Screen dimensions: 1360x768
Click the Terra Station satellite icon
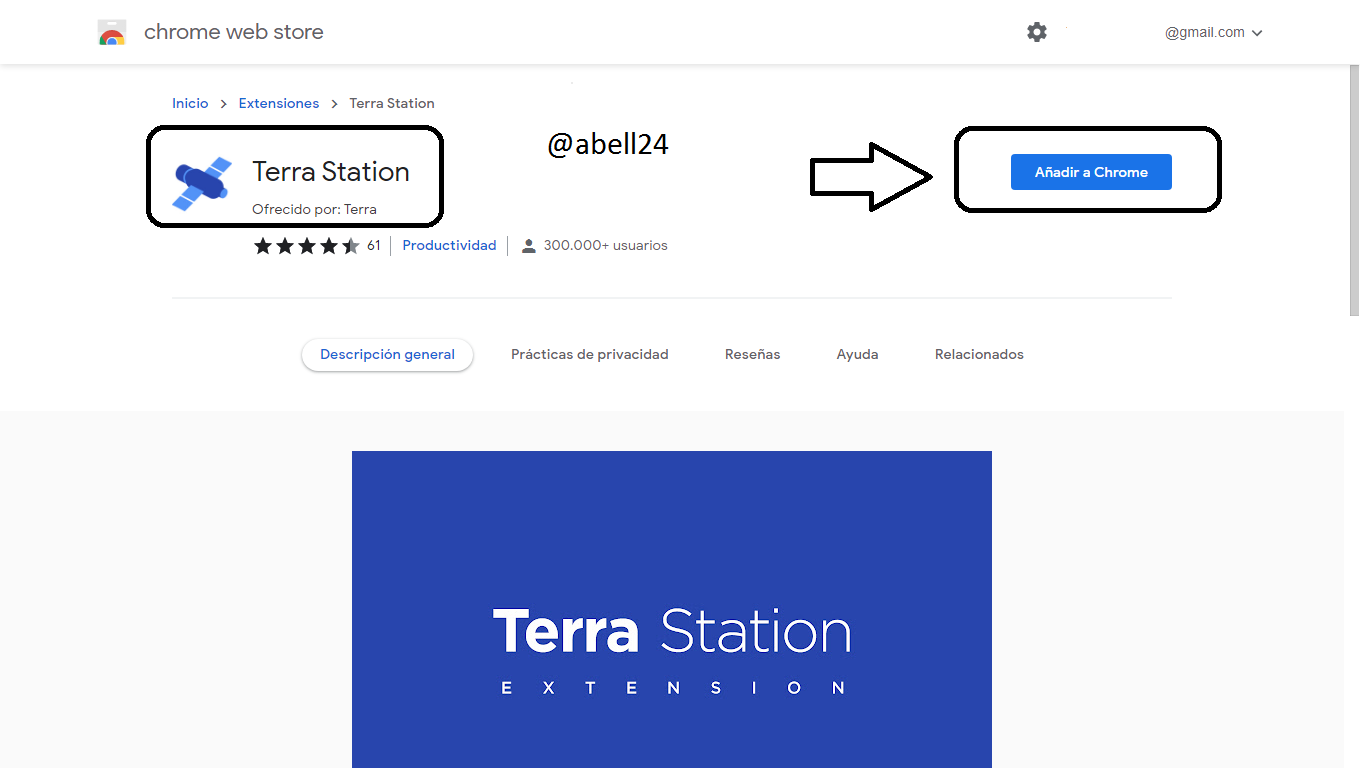(x=203, y=183)
